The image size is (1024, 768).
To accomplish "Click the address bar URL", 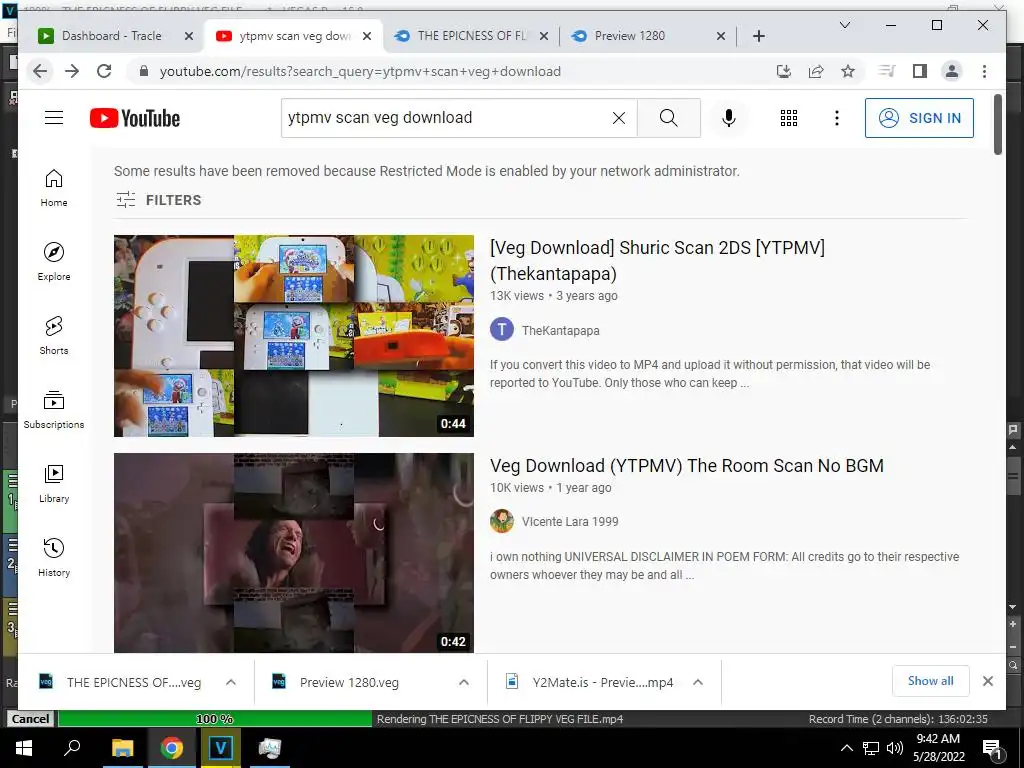I will (x=360, y=71).
